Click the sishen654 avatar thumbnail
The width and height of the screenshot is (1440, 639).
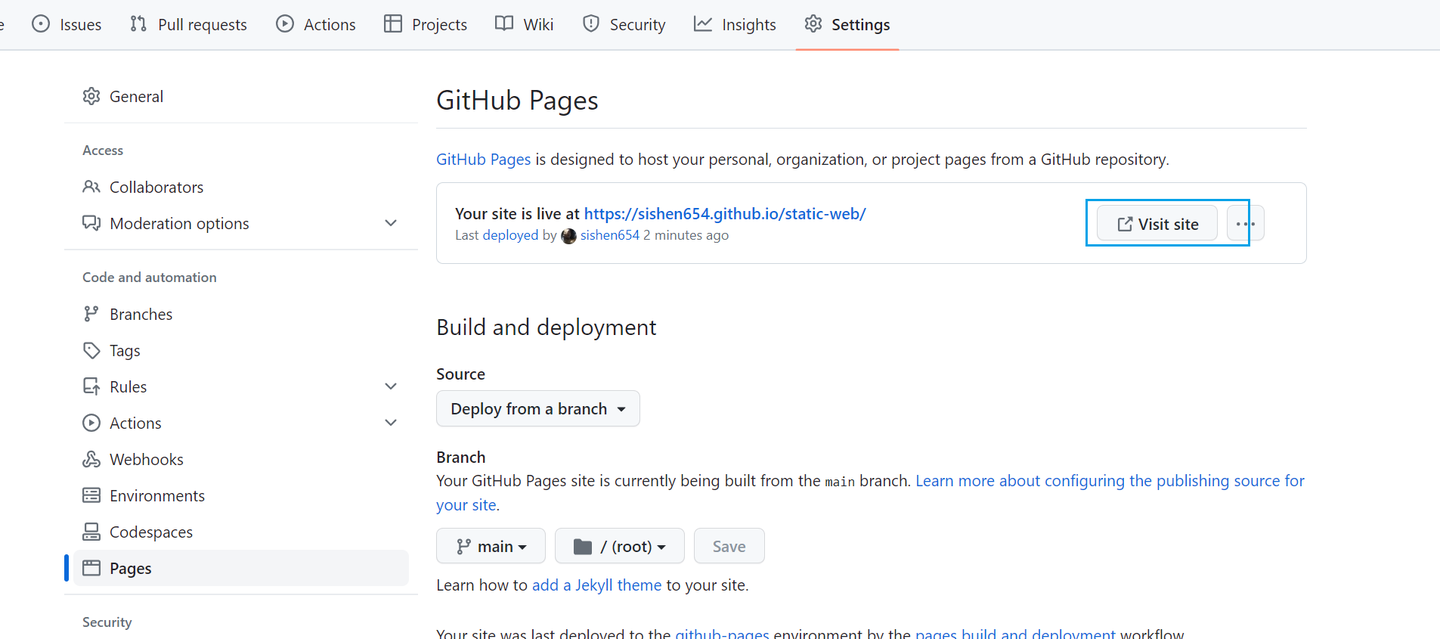(568, 235)
